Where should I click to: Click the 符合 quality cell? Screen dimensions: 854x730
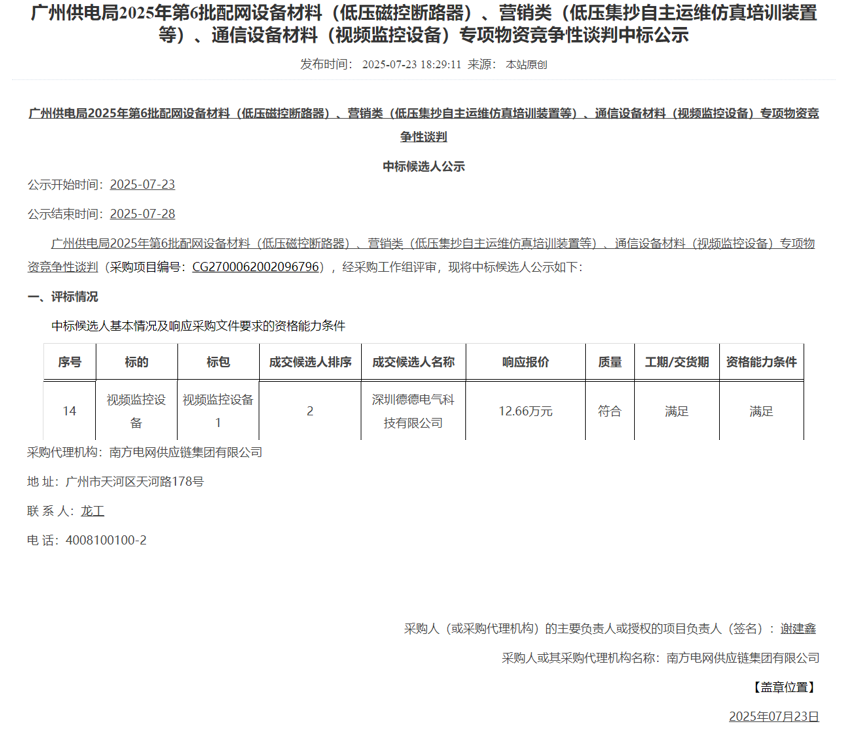pos(610,409)
